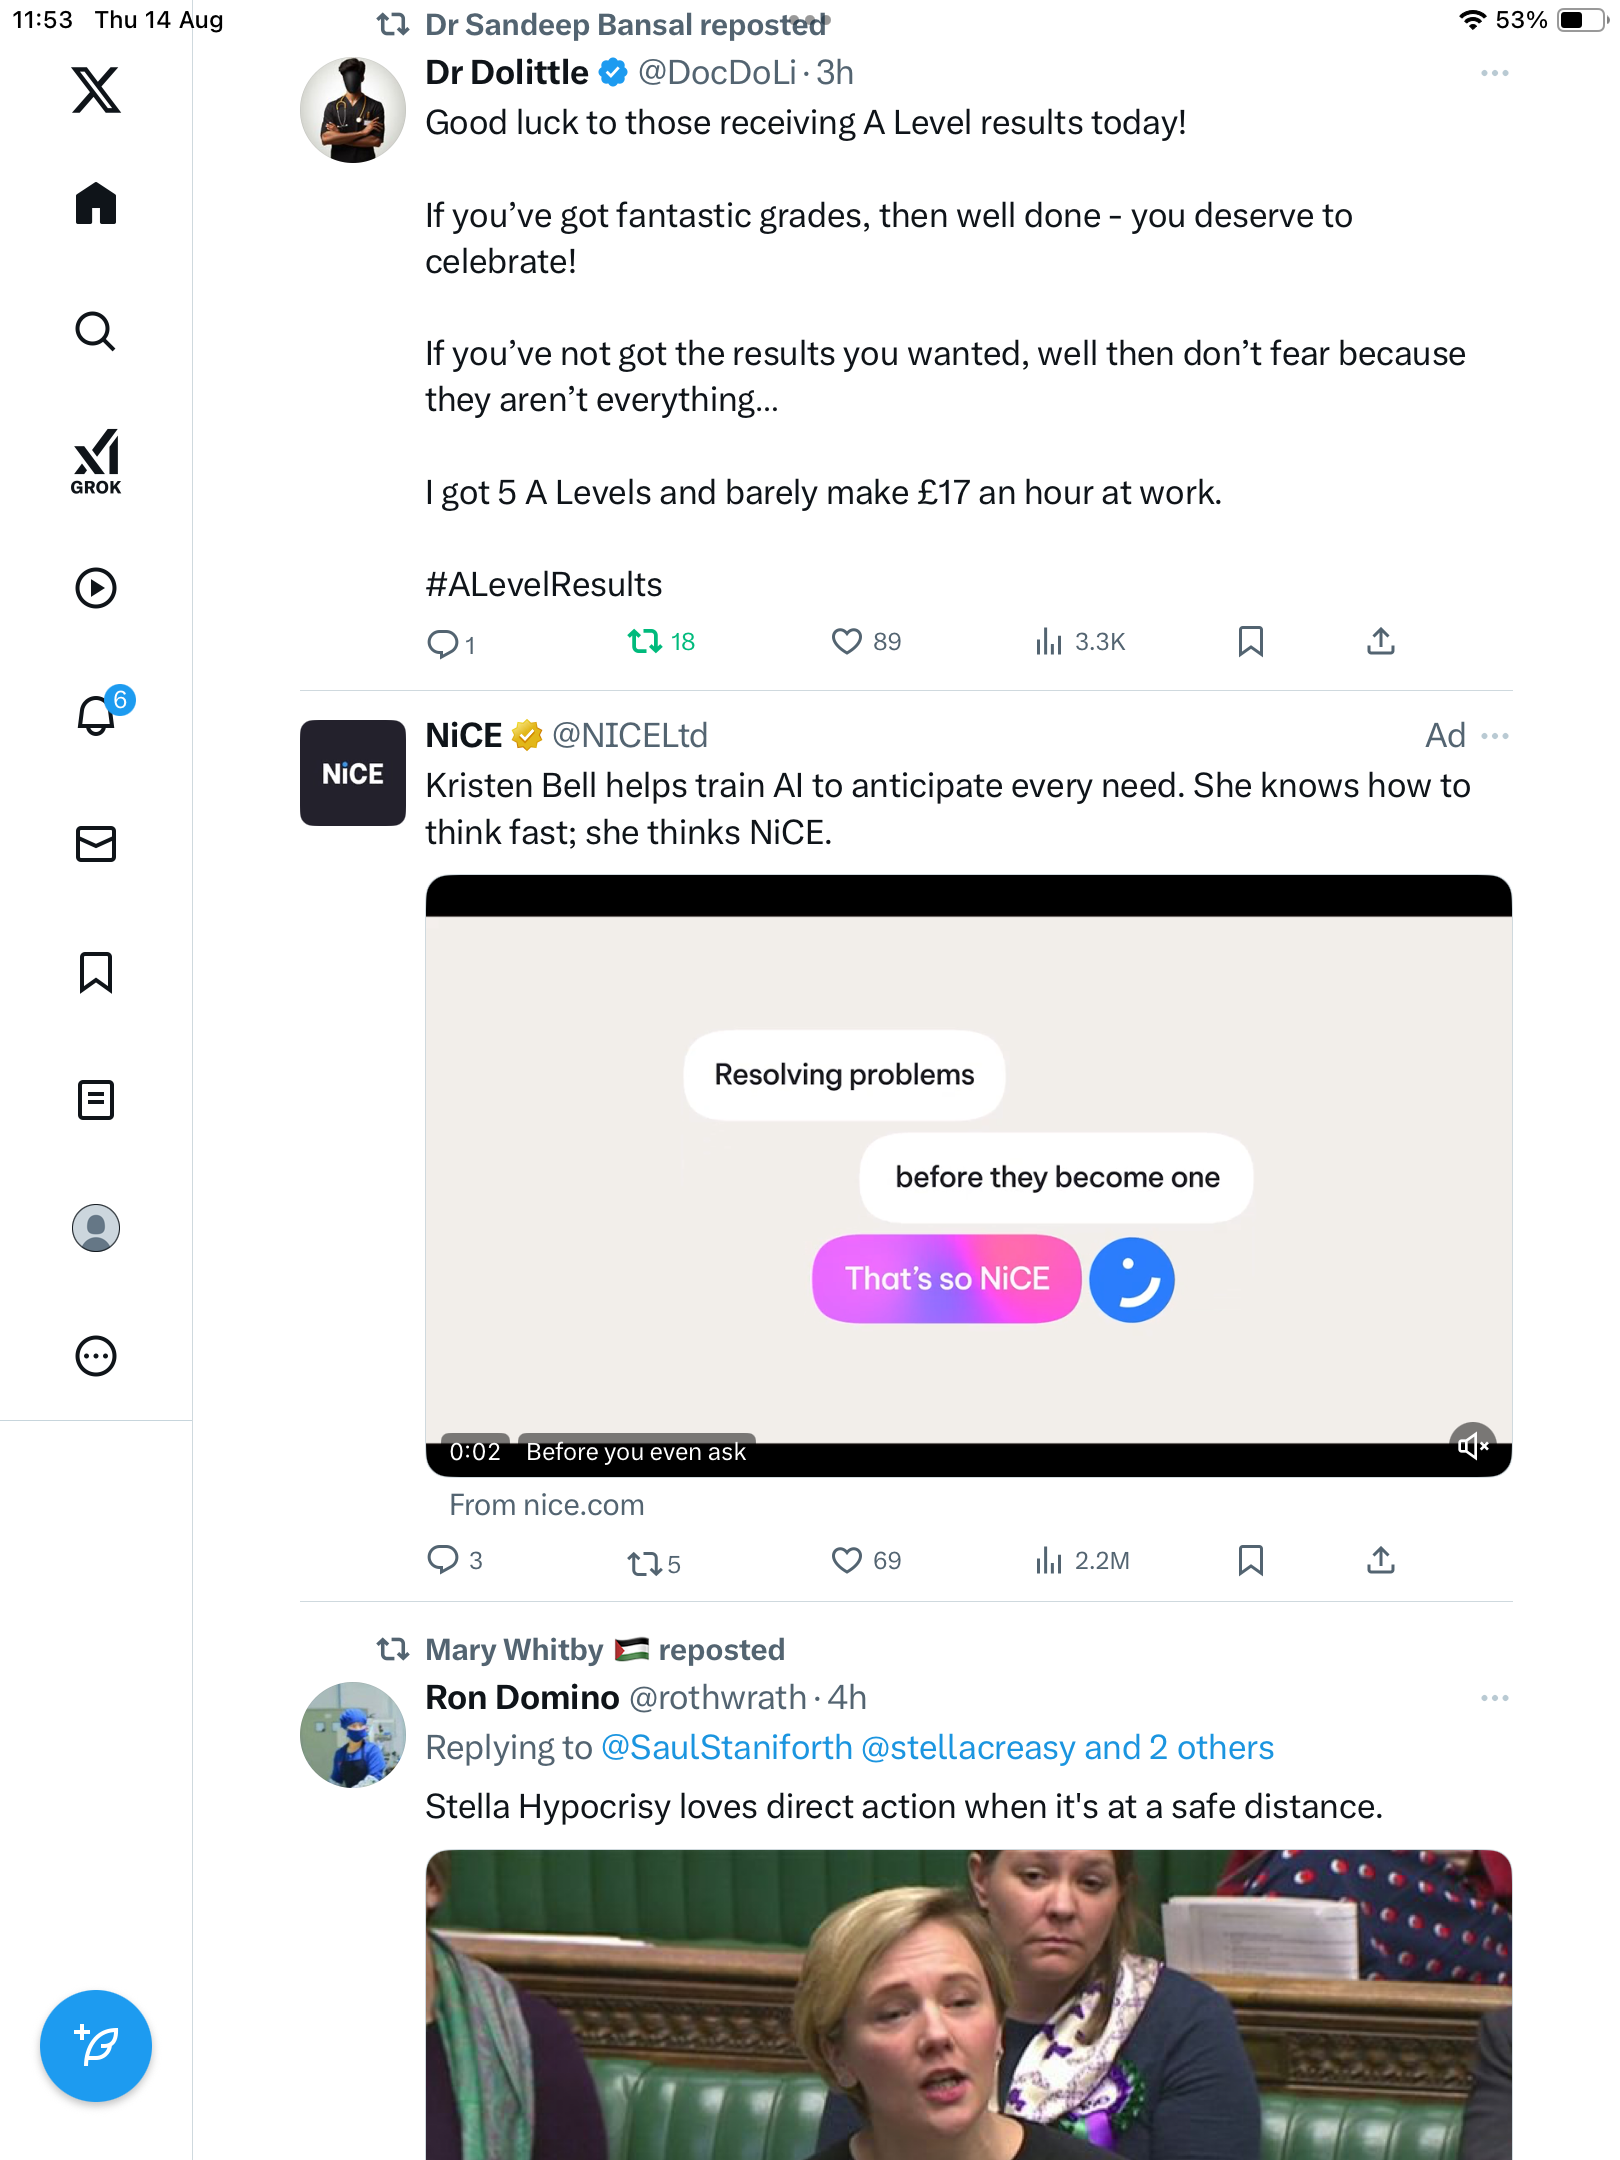Screen dimensions: 1620x2160
Task: Open sidebar More menu
Action: 96,1356
